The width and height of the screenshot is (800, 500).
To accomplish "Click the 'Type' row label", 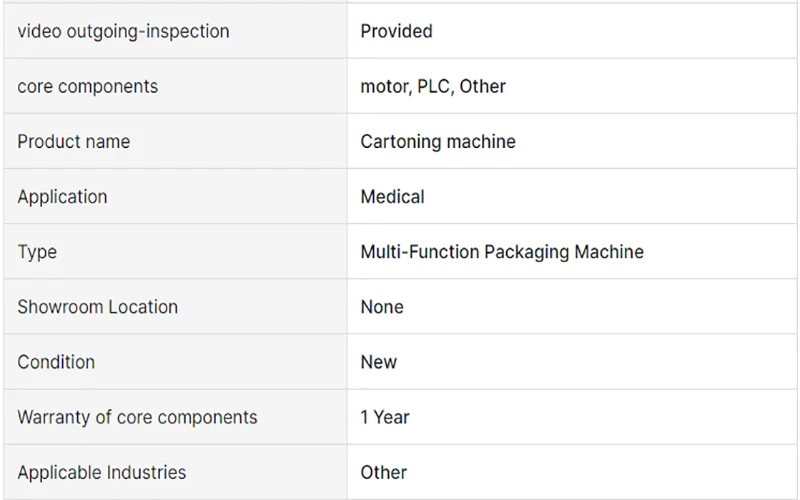I will click(x=37, y=252).
